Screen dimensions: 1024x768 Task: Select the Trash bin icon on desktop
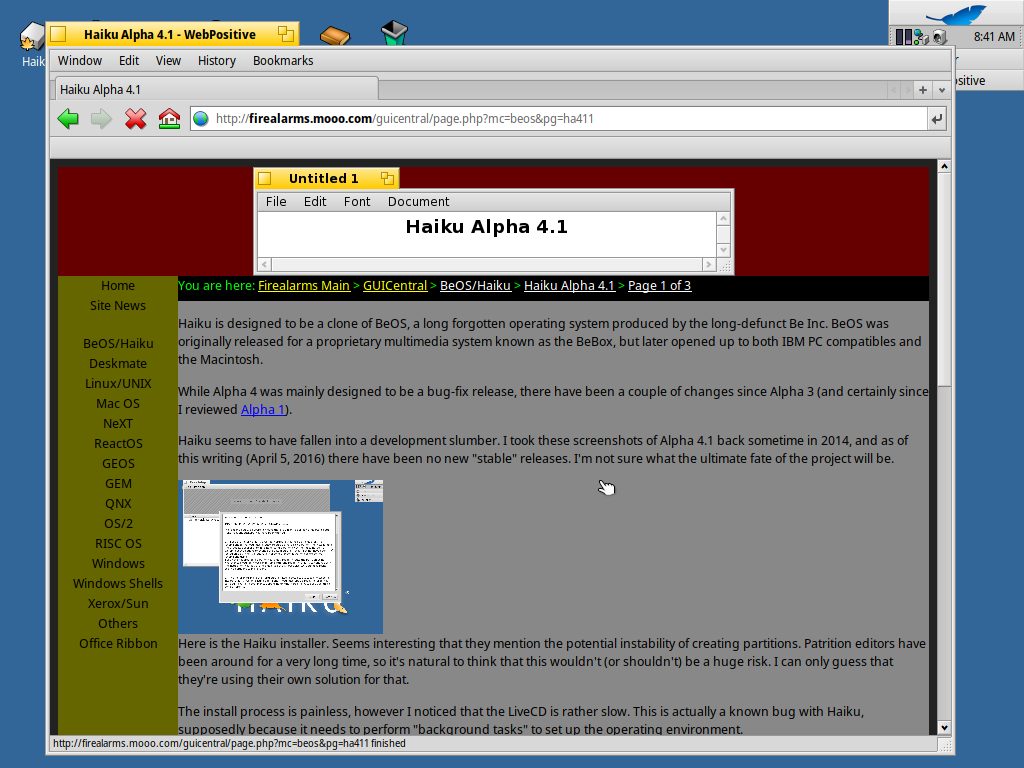[394, 33]
